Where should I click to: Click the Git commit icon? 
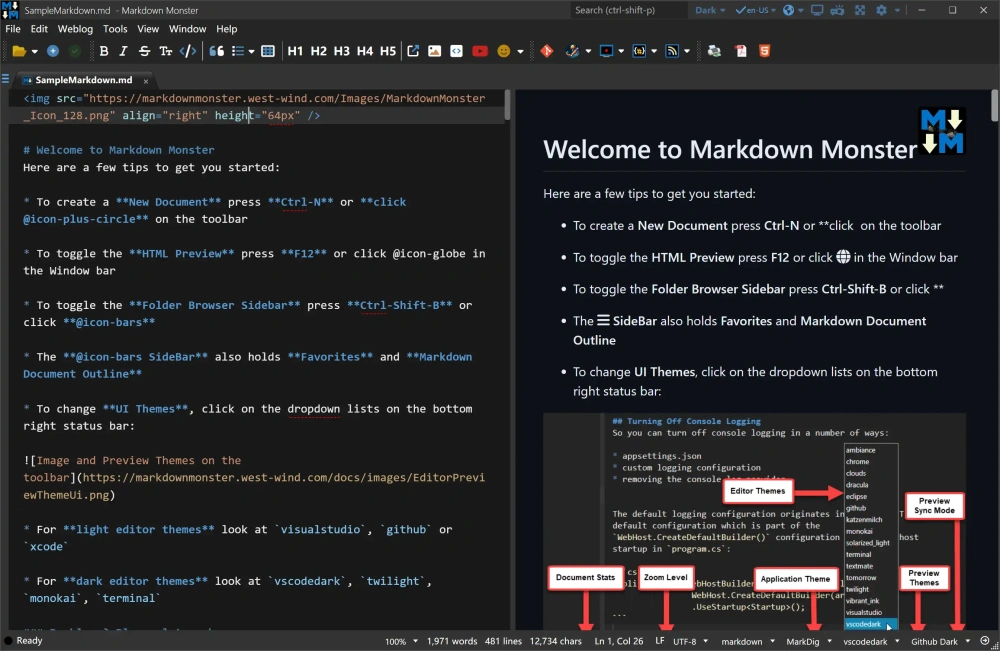[x=547, y=51]
